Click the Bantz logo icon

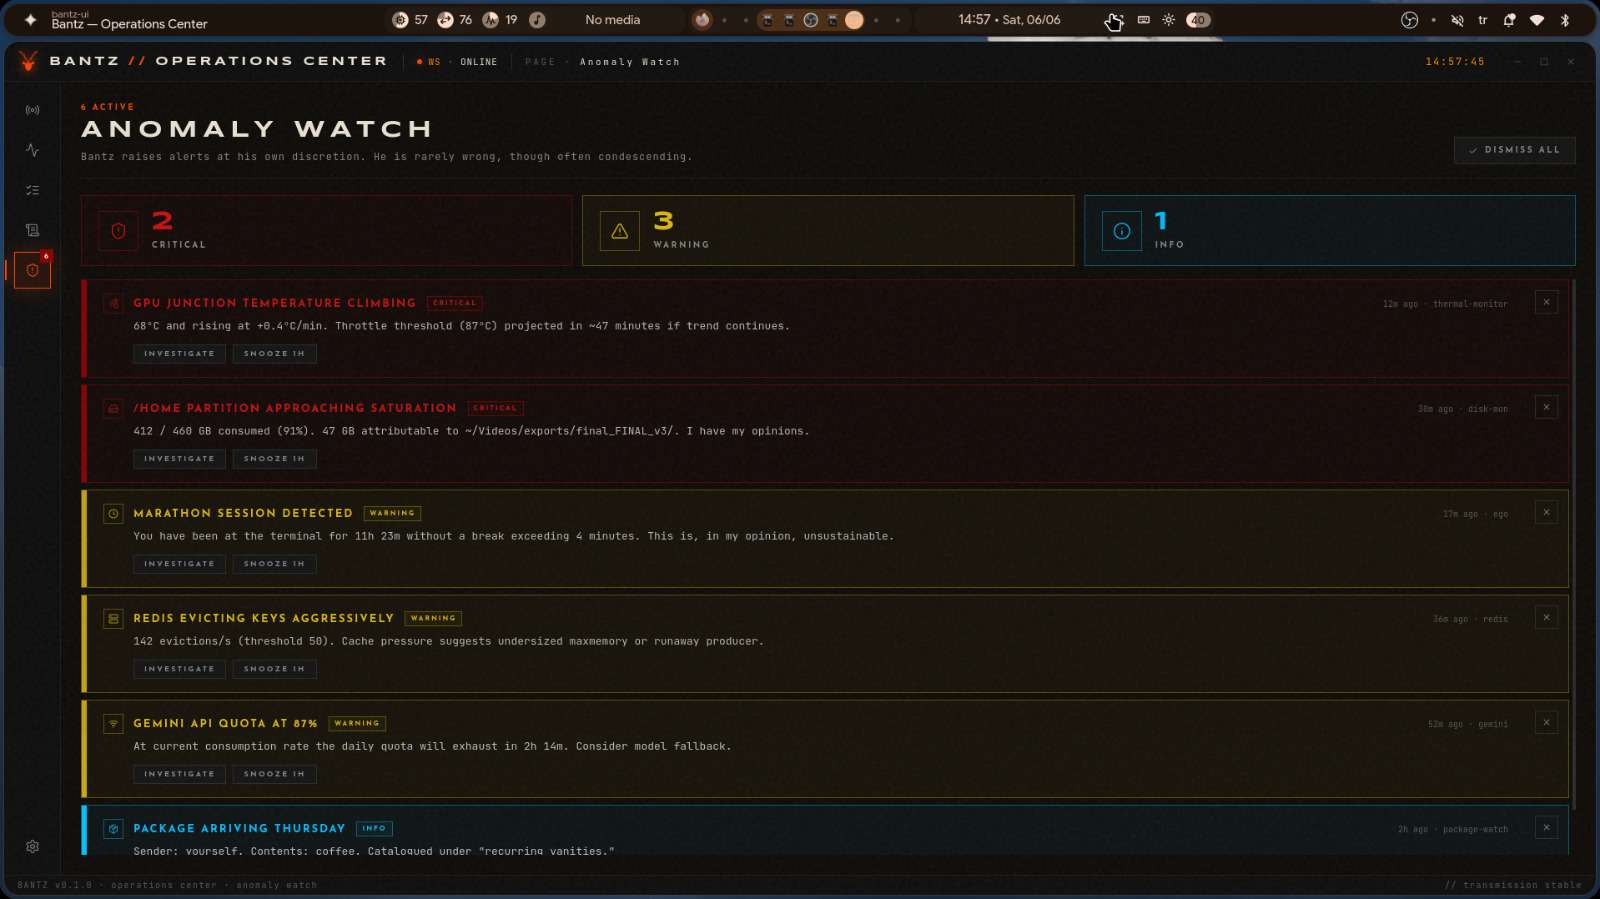coord(28,61)
